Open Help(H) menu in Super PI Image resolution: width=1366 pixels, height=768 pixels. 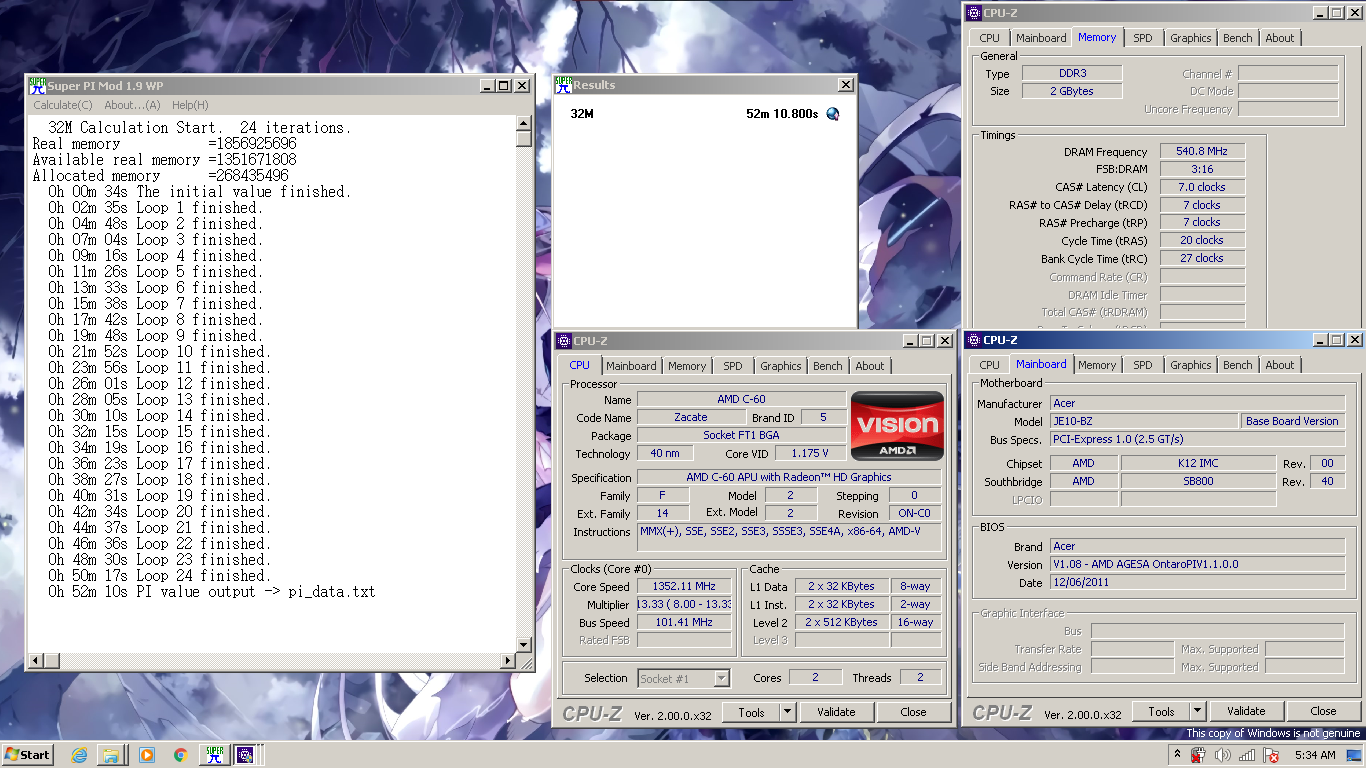click(x=190, y=105)
